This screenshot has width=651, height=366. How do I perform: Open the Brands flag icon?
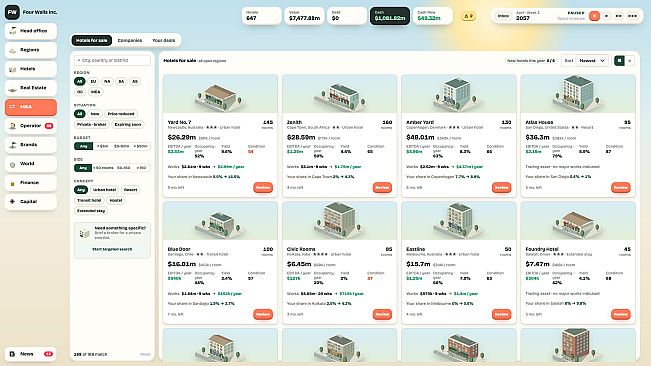coord(13,145)
